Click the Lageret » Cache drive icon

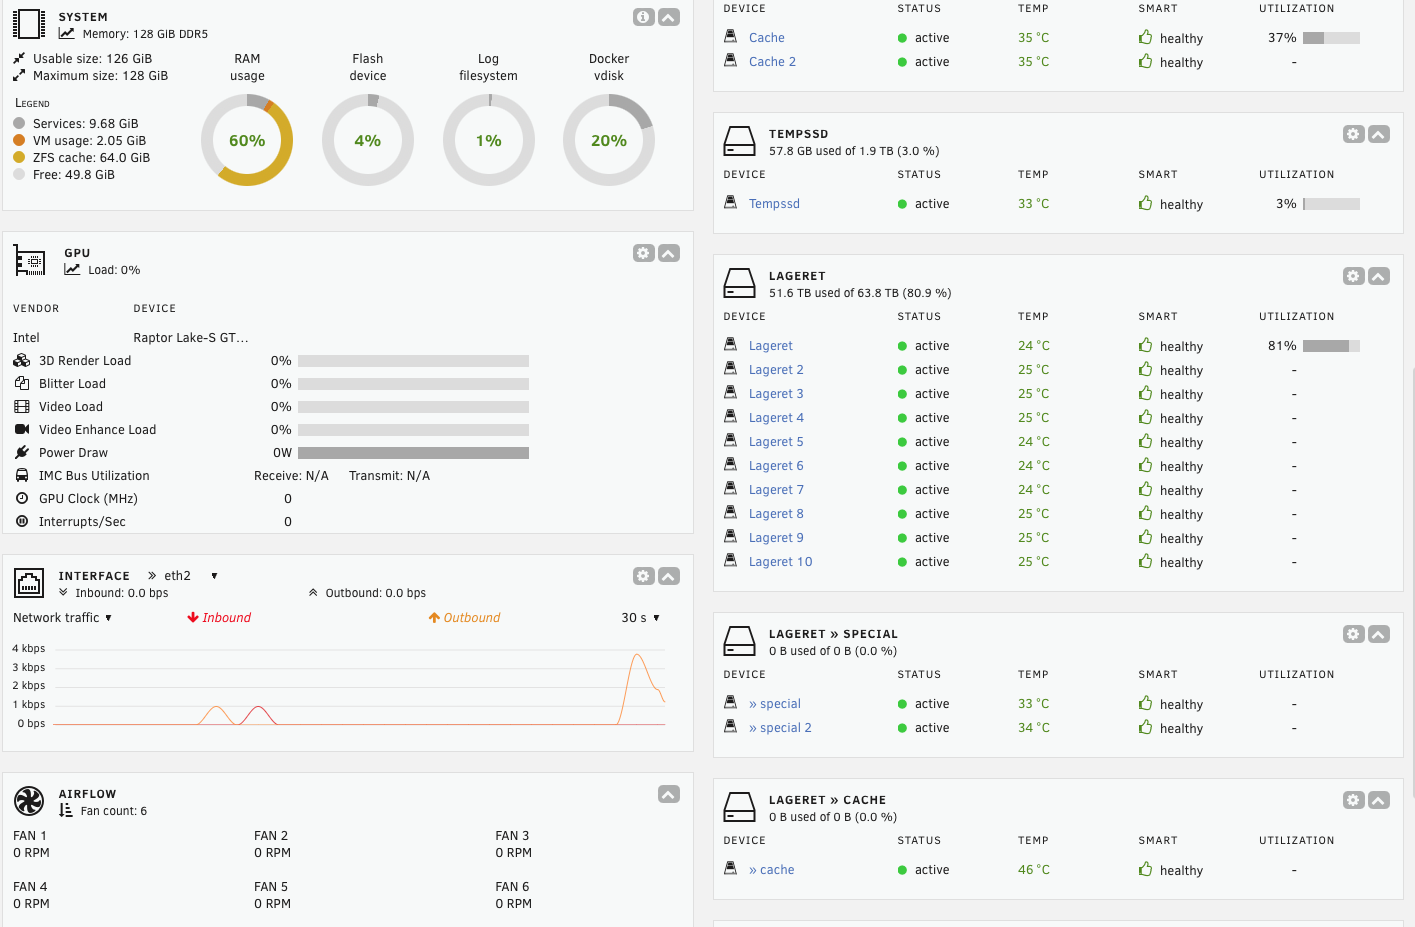740,807
